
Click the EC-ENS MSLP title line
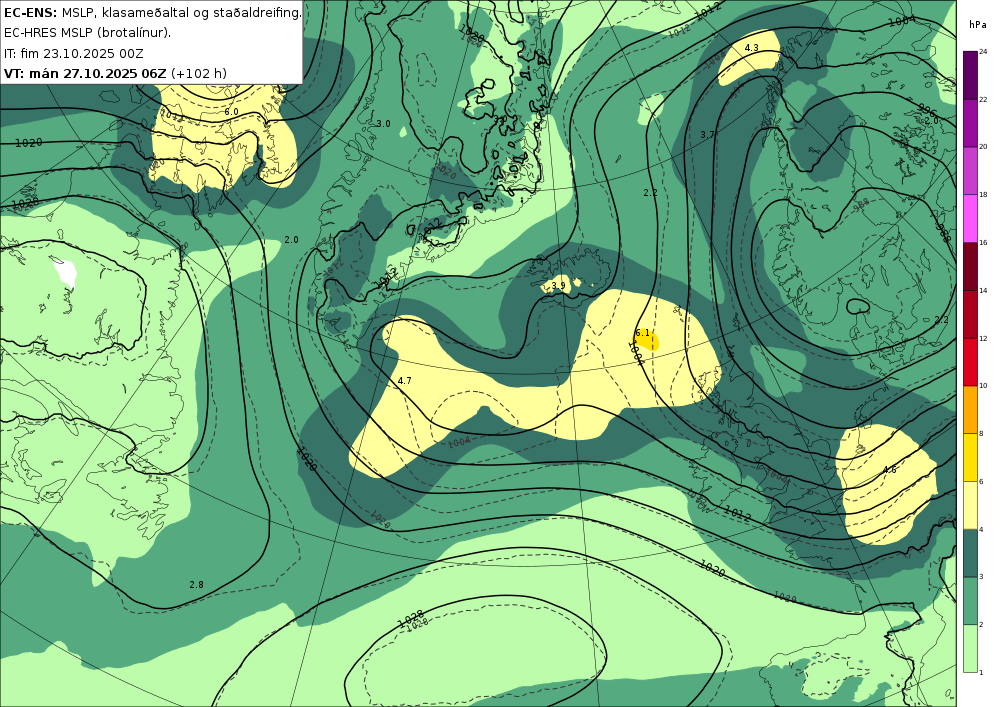tap(152, 12)
